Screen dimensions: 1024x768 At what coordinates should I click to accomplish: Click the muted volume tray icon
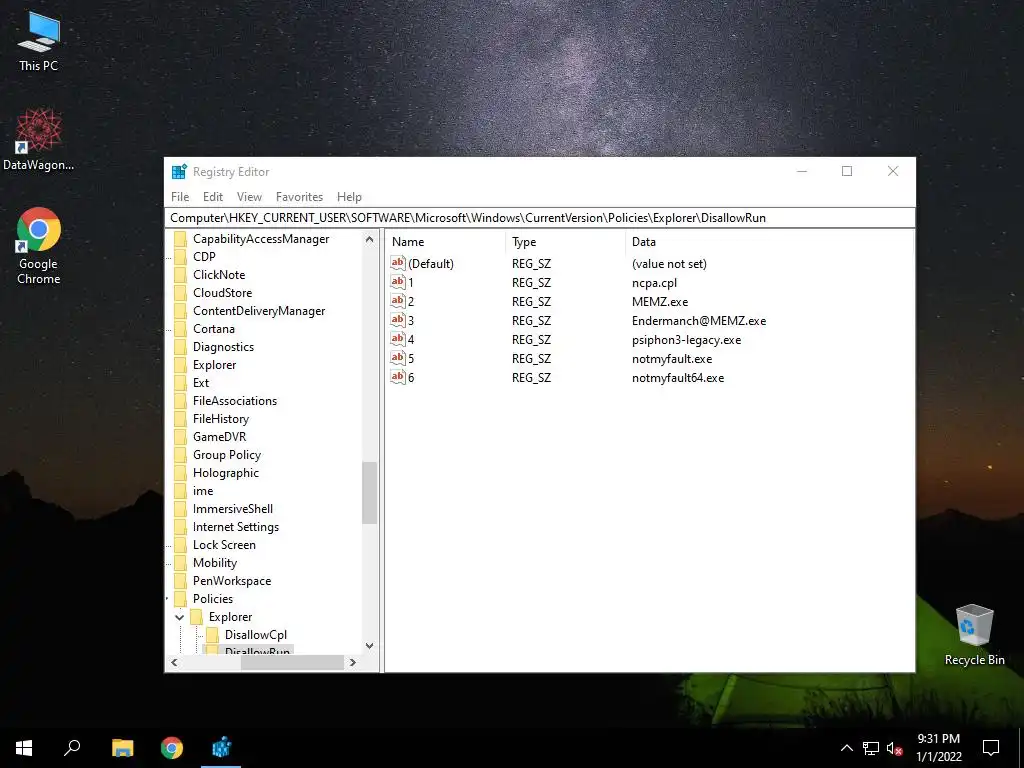pos(894,748)
